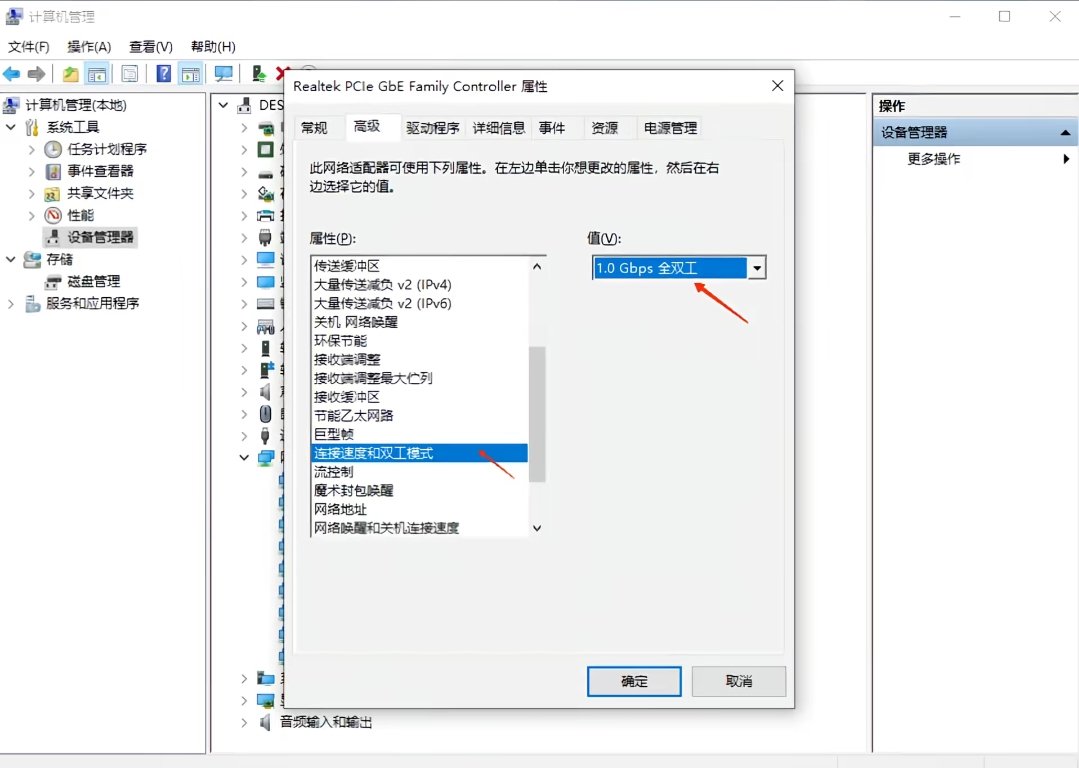Image resolution: width=1079 pixels, height=768 pixels.
Task: Click the 系统工具 tools icon
Action: pos(32,127)
